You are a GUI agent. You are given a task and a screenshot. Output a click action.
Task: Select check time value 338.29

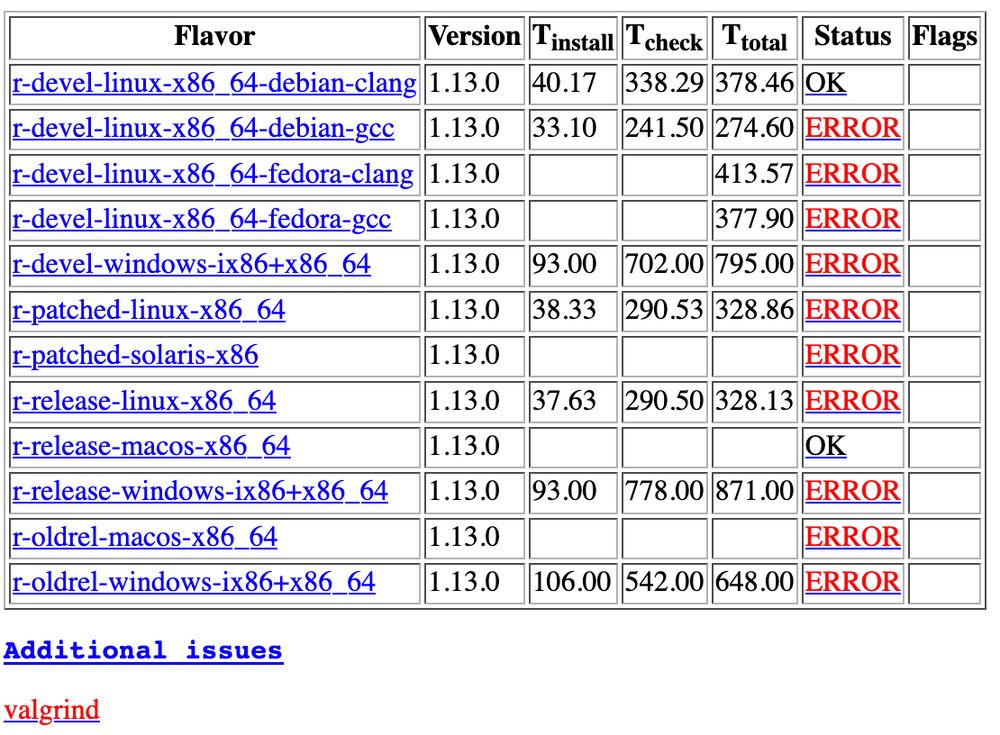(665, 84)
